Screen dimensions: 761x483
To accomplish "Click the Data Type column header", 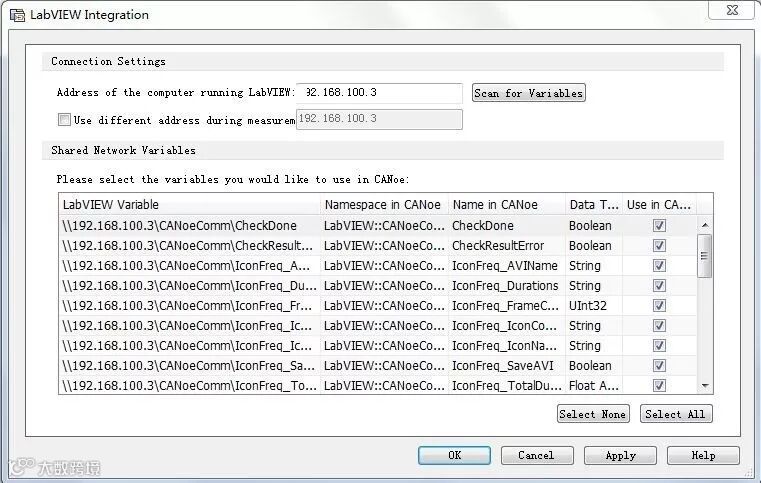I will click(x=594, y=204).
